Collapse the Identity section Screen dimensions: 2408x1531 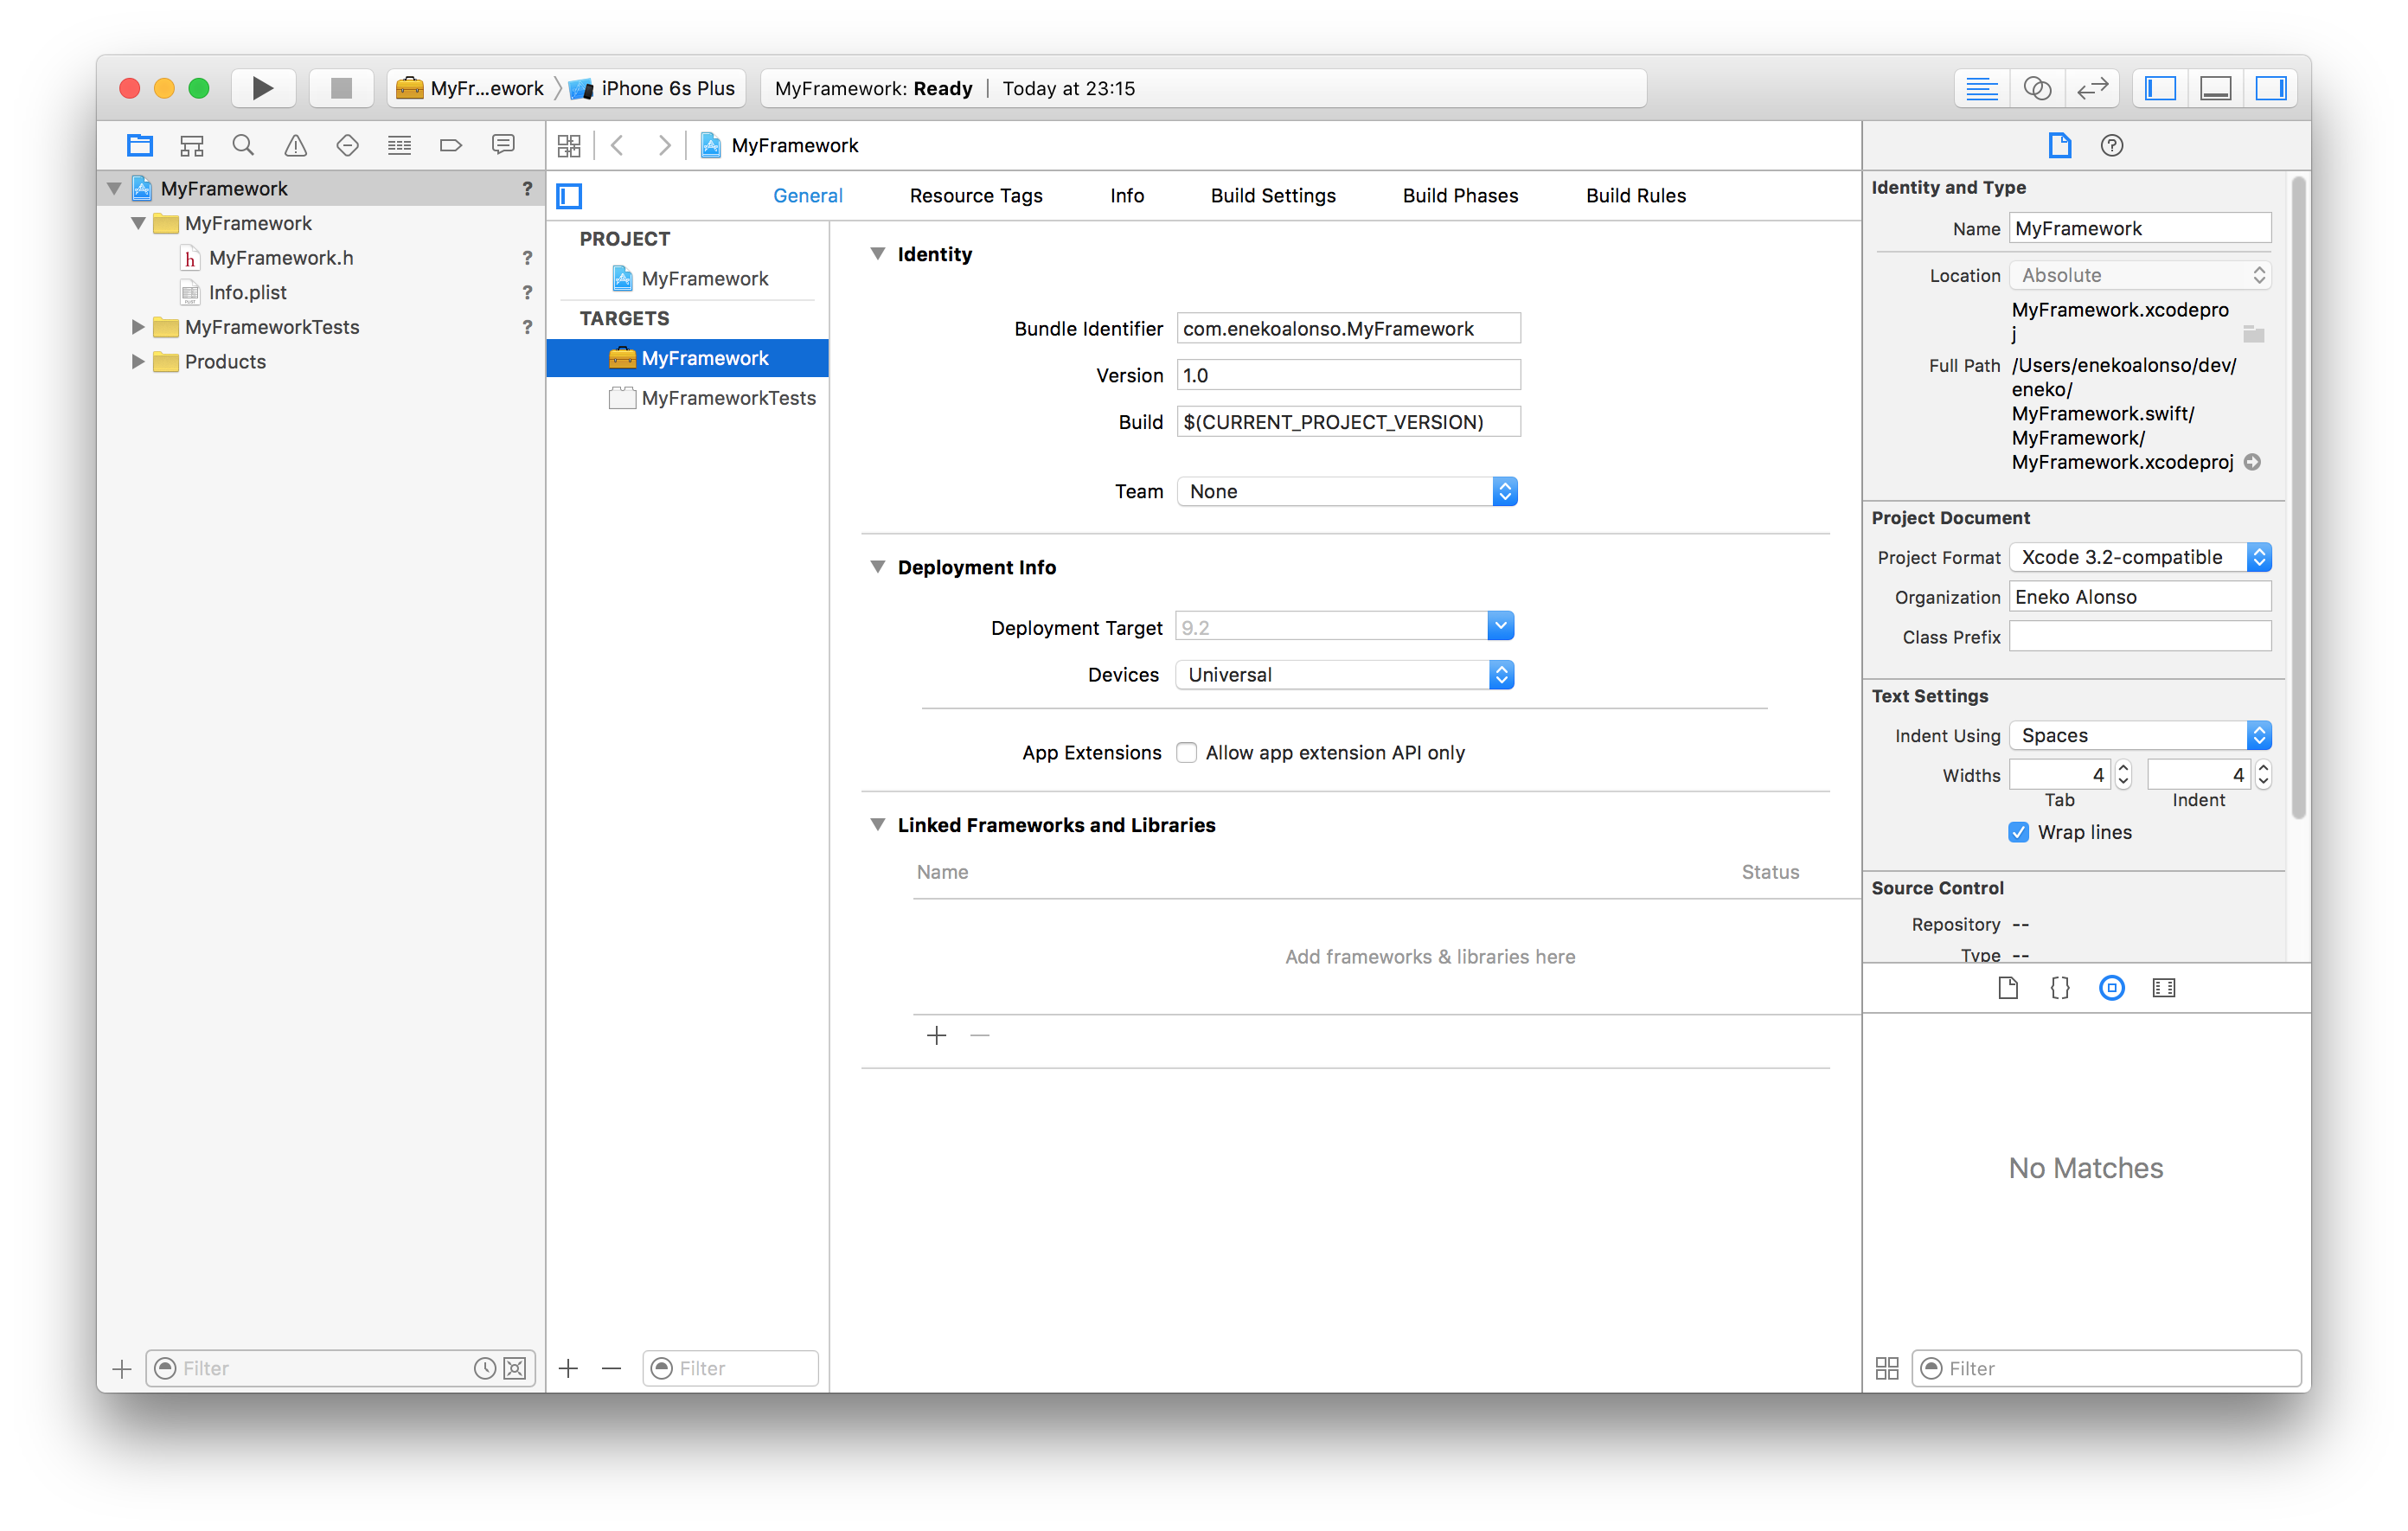pos(877,254)
